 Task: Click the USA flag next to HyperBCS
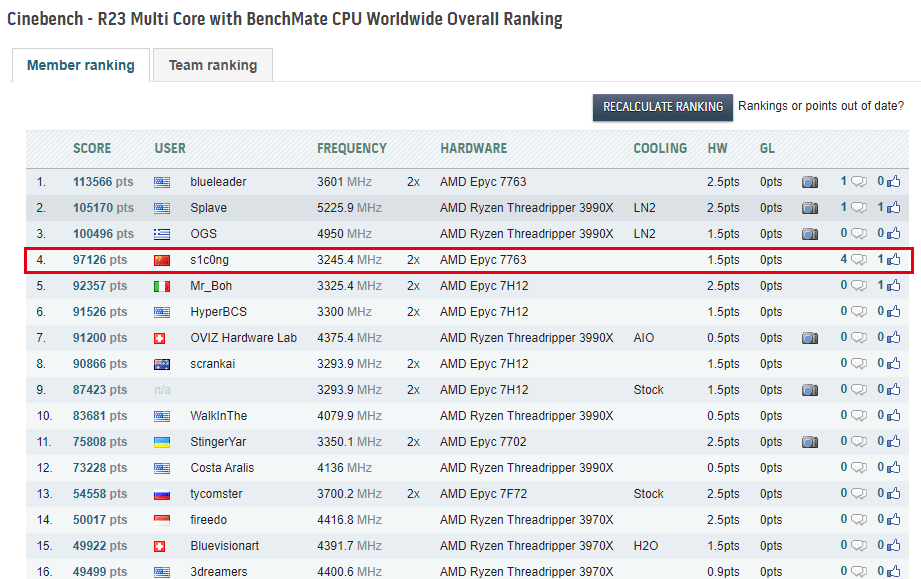coord(162,312)
